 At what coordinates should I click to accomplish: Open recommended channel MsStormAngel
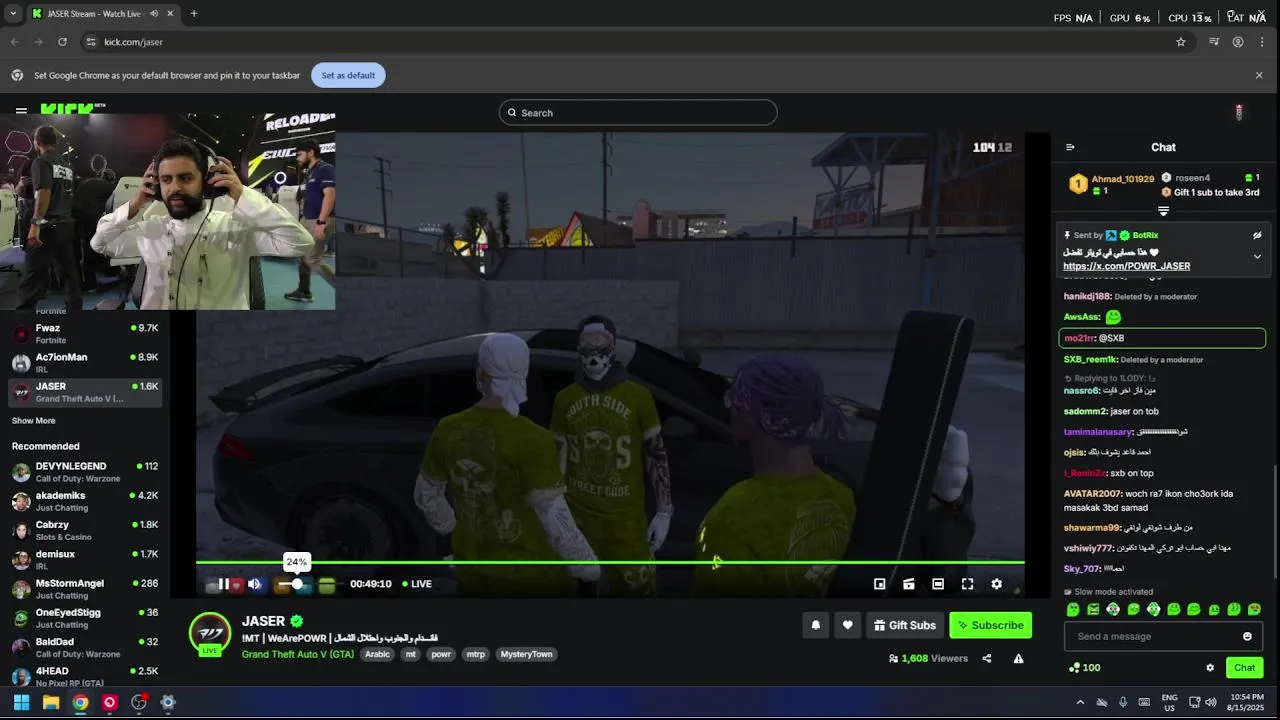[84, 589]
